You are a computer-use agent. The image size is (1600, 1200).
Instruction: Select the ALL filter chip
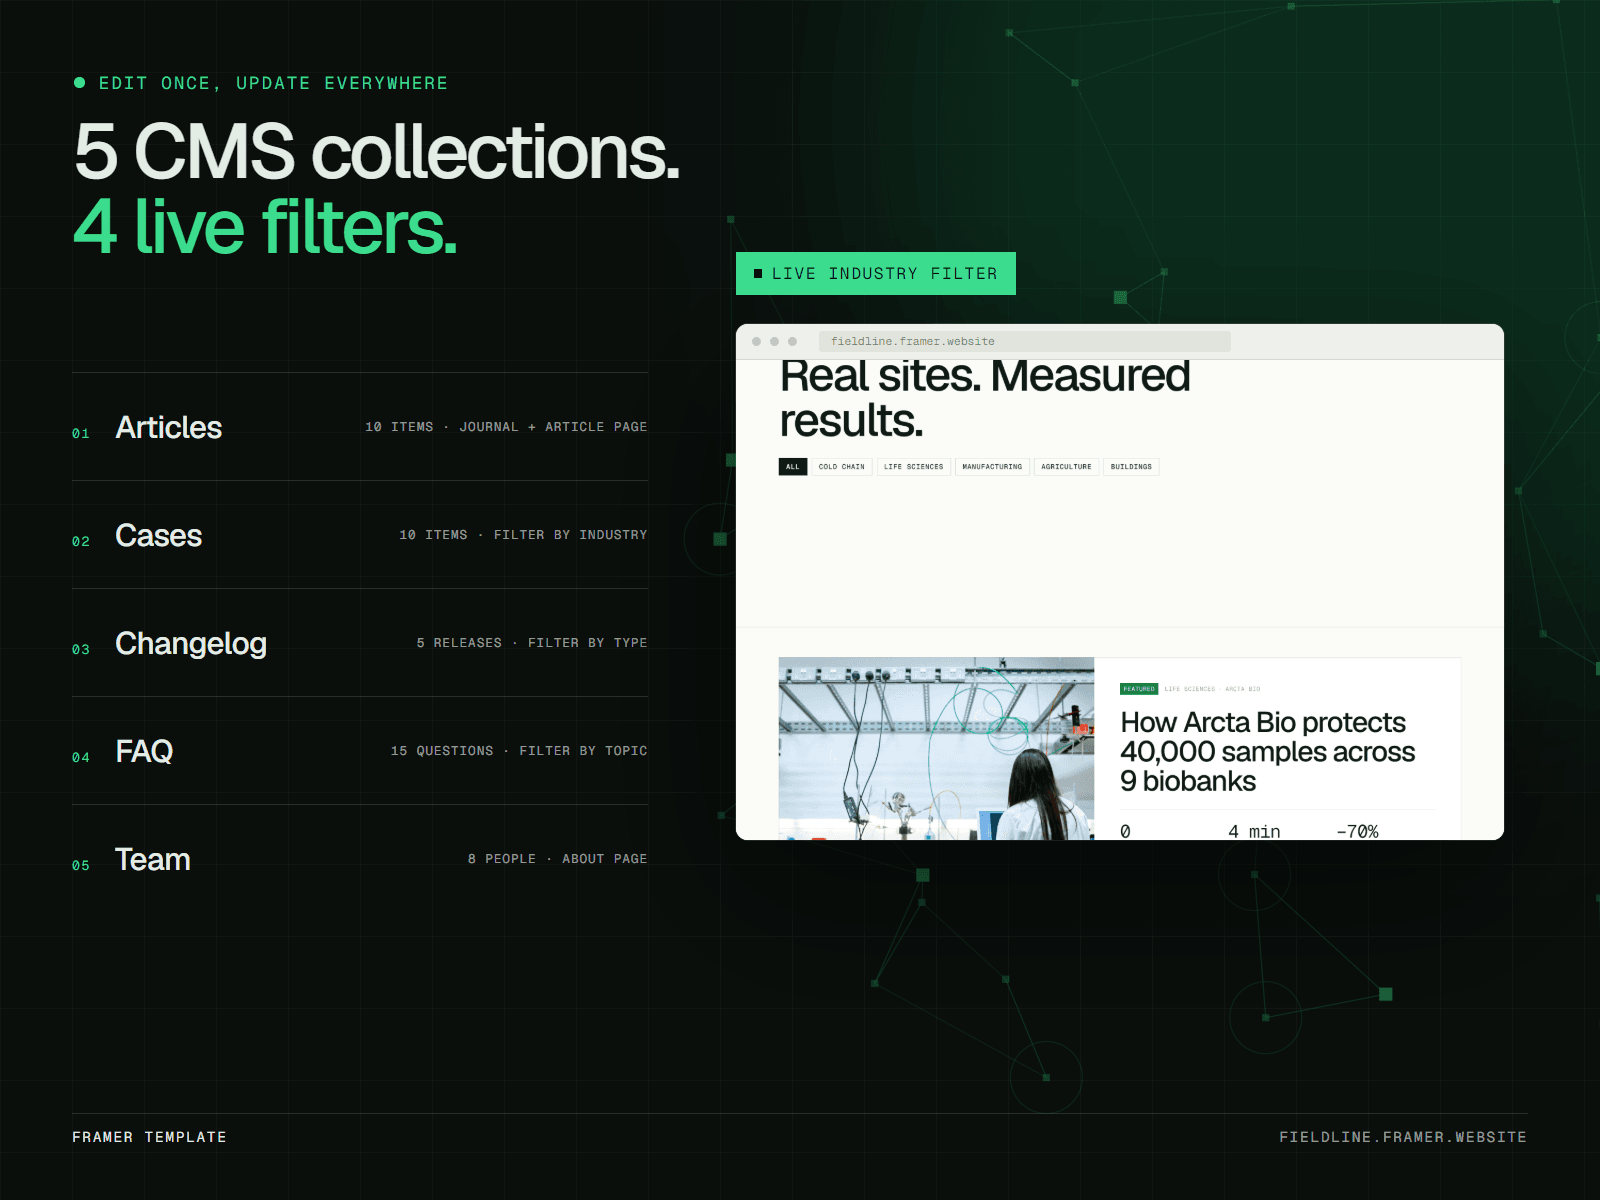click(793, 467)
